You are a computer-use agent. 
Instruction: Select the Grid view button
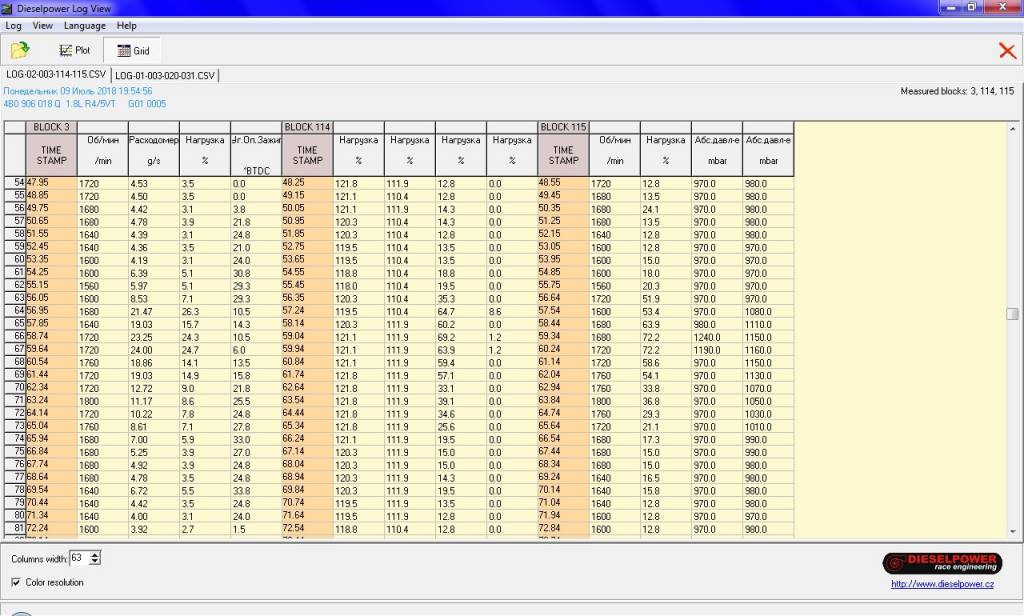pyautogui.click(x=132, y=50)
